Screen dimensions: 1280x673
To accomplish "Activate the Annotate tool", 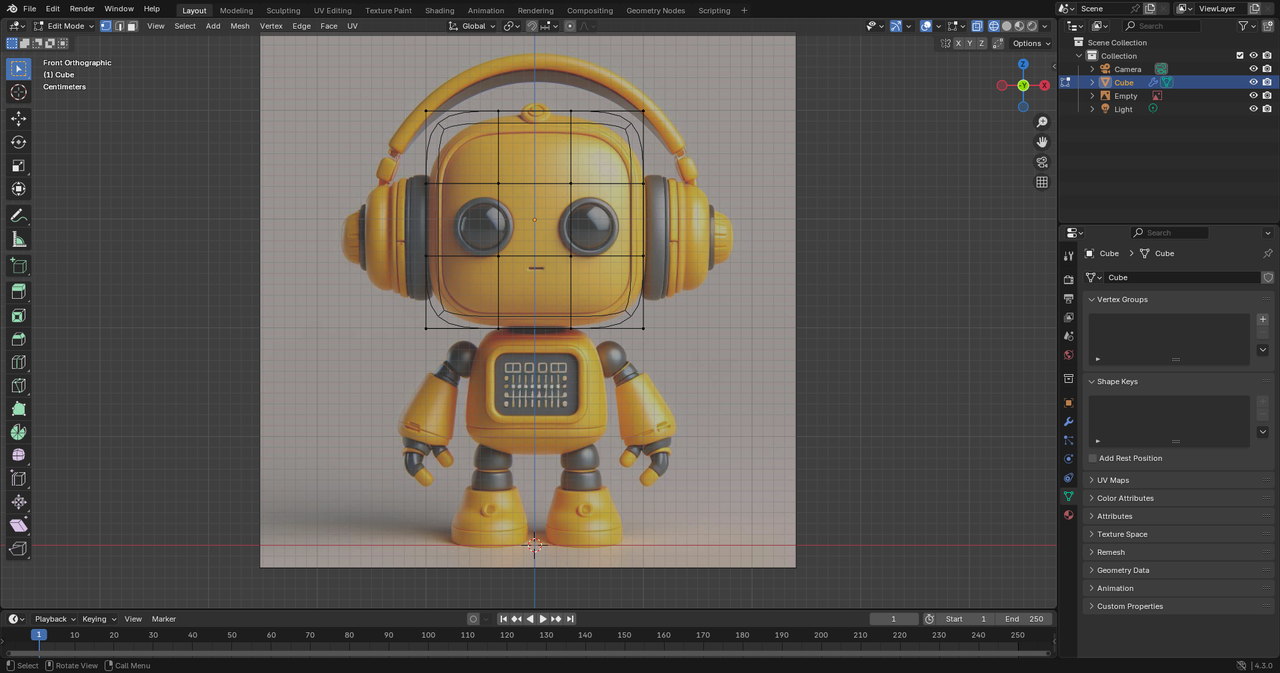I will 18,215.
